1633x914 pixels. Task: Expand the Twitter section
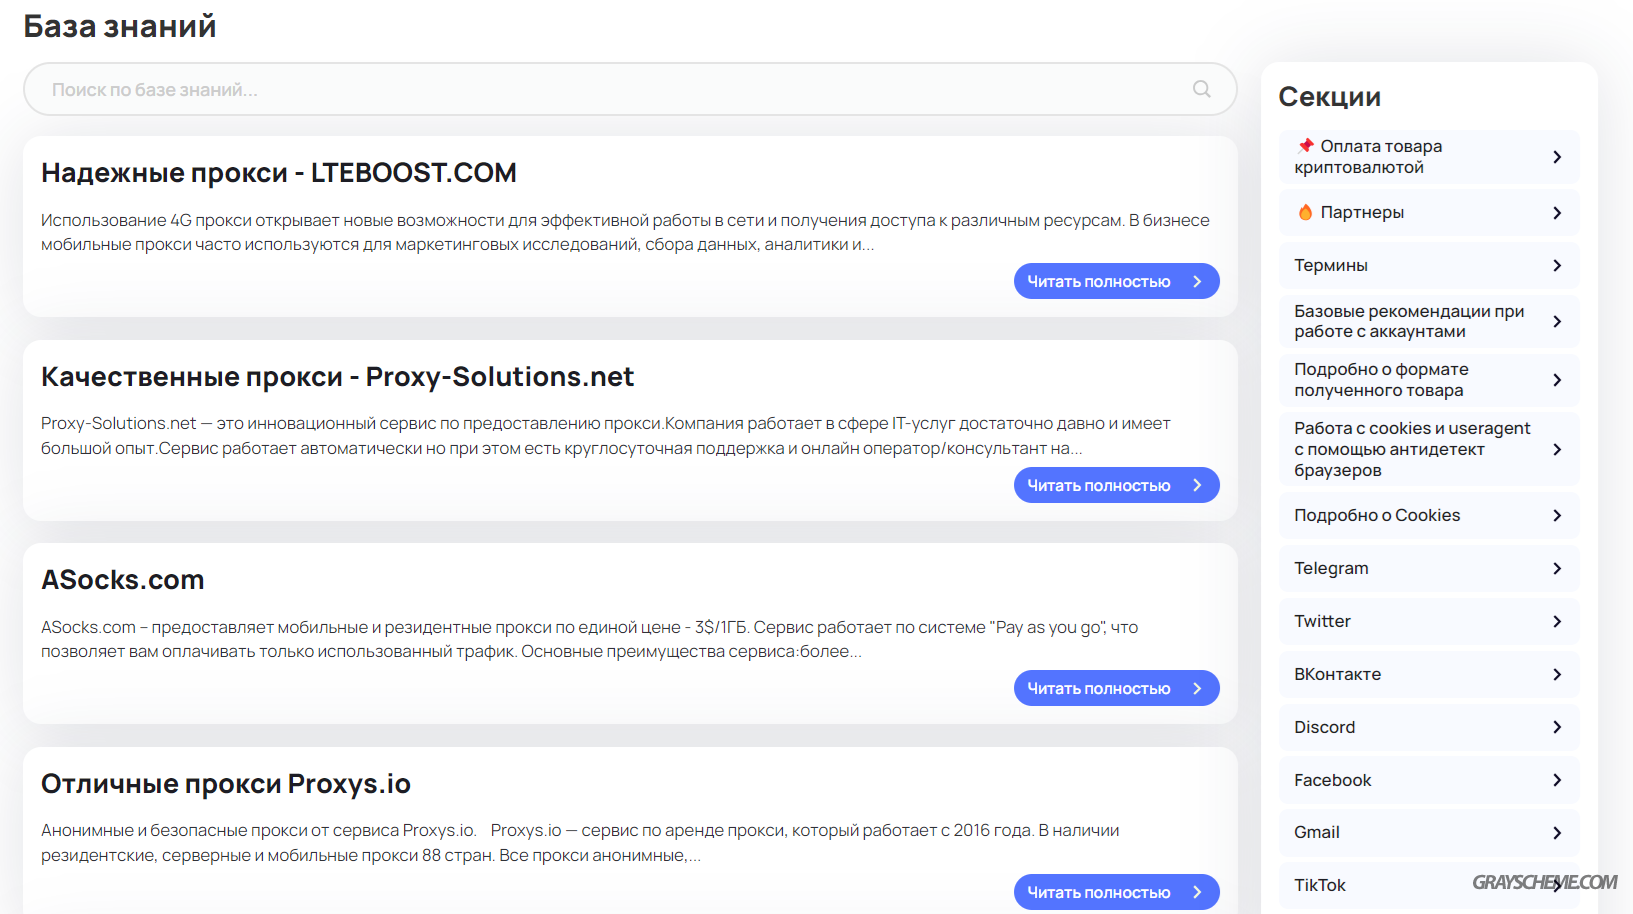pos(1429,621)
